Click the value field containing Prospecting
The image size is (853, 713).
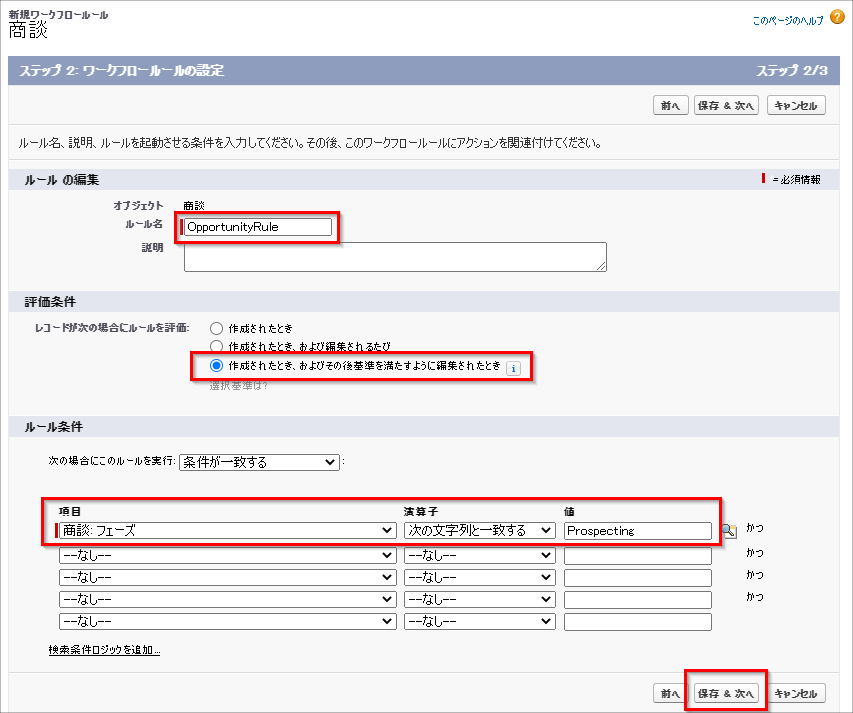click(x=637, y=531)
